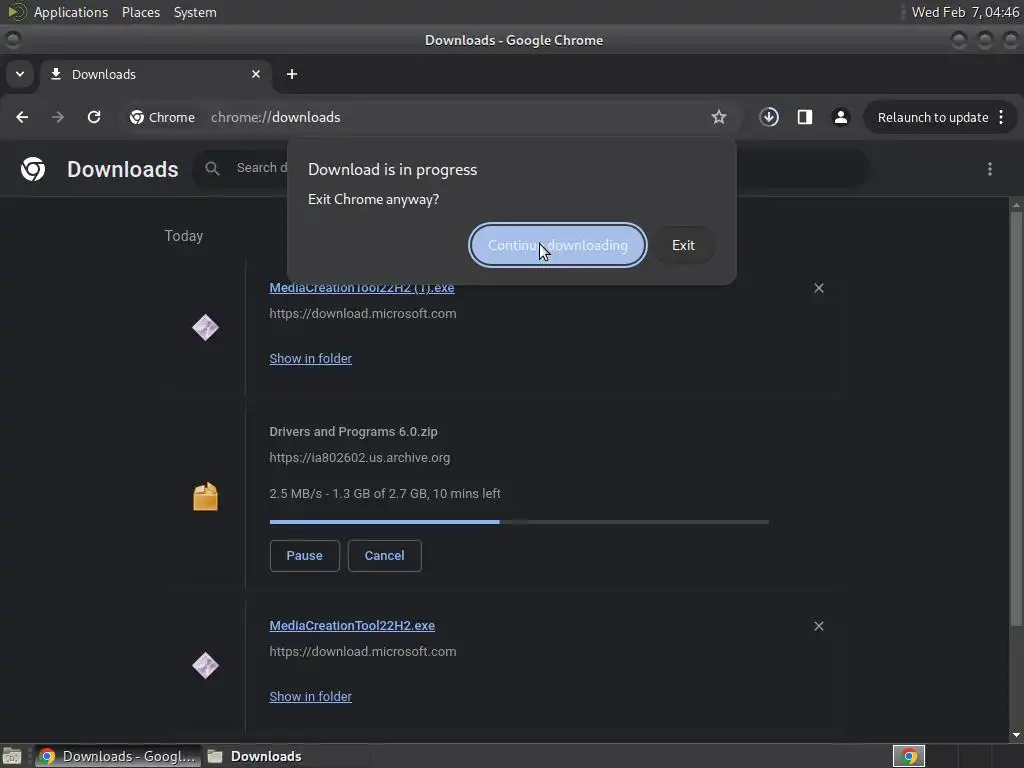Click the 'Drivers and Programs 6.0.zip' filename

(353, 431)
